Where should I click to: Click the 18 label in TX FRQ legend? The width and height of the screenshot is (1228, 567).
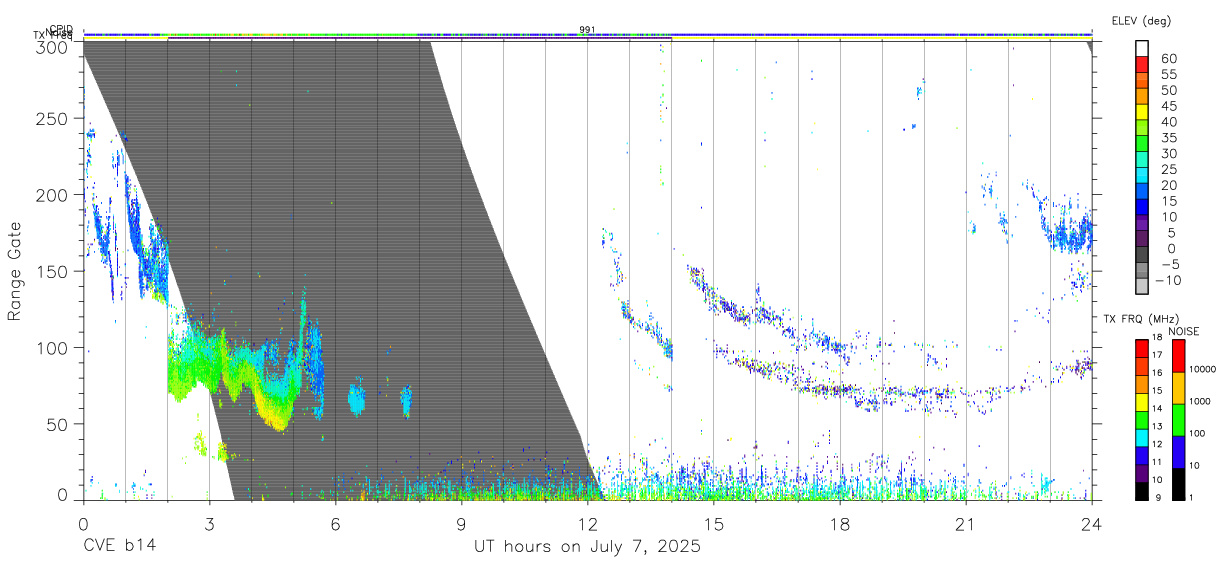[1156, 338]
